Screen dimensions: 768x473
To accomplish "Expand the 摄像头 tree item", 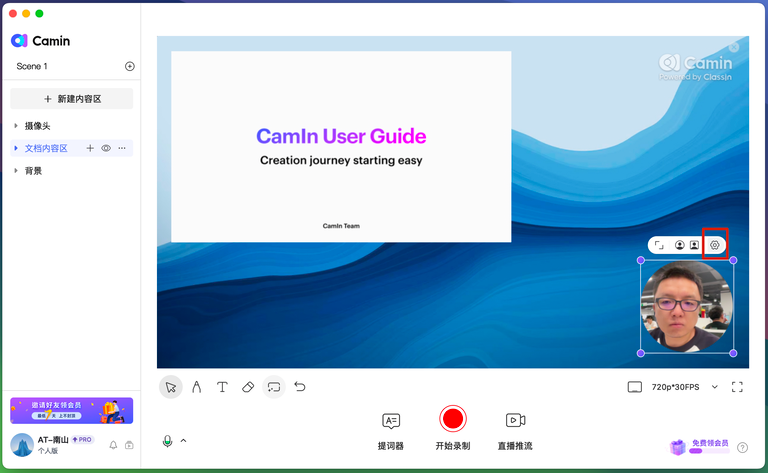I will tap(16, 126).
